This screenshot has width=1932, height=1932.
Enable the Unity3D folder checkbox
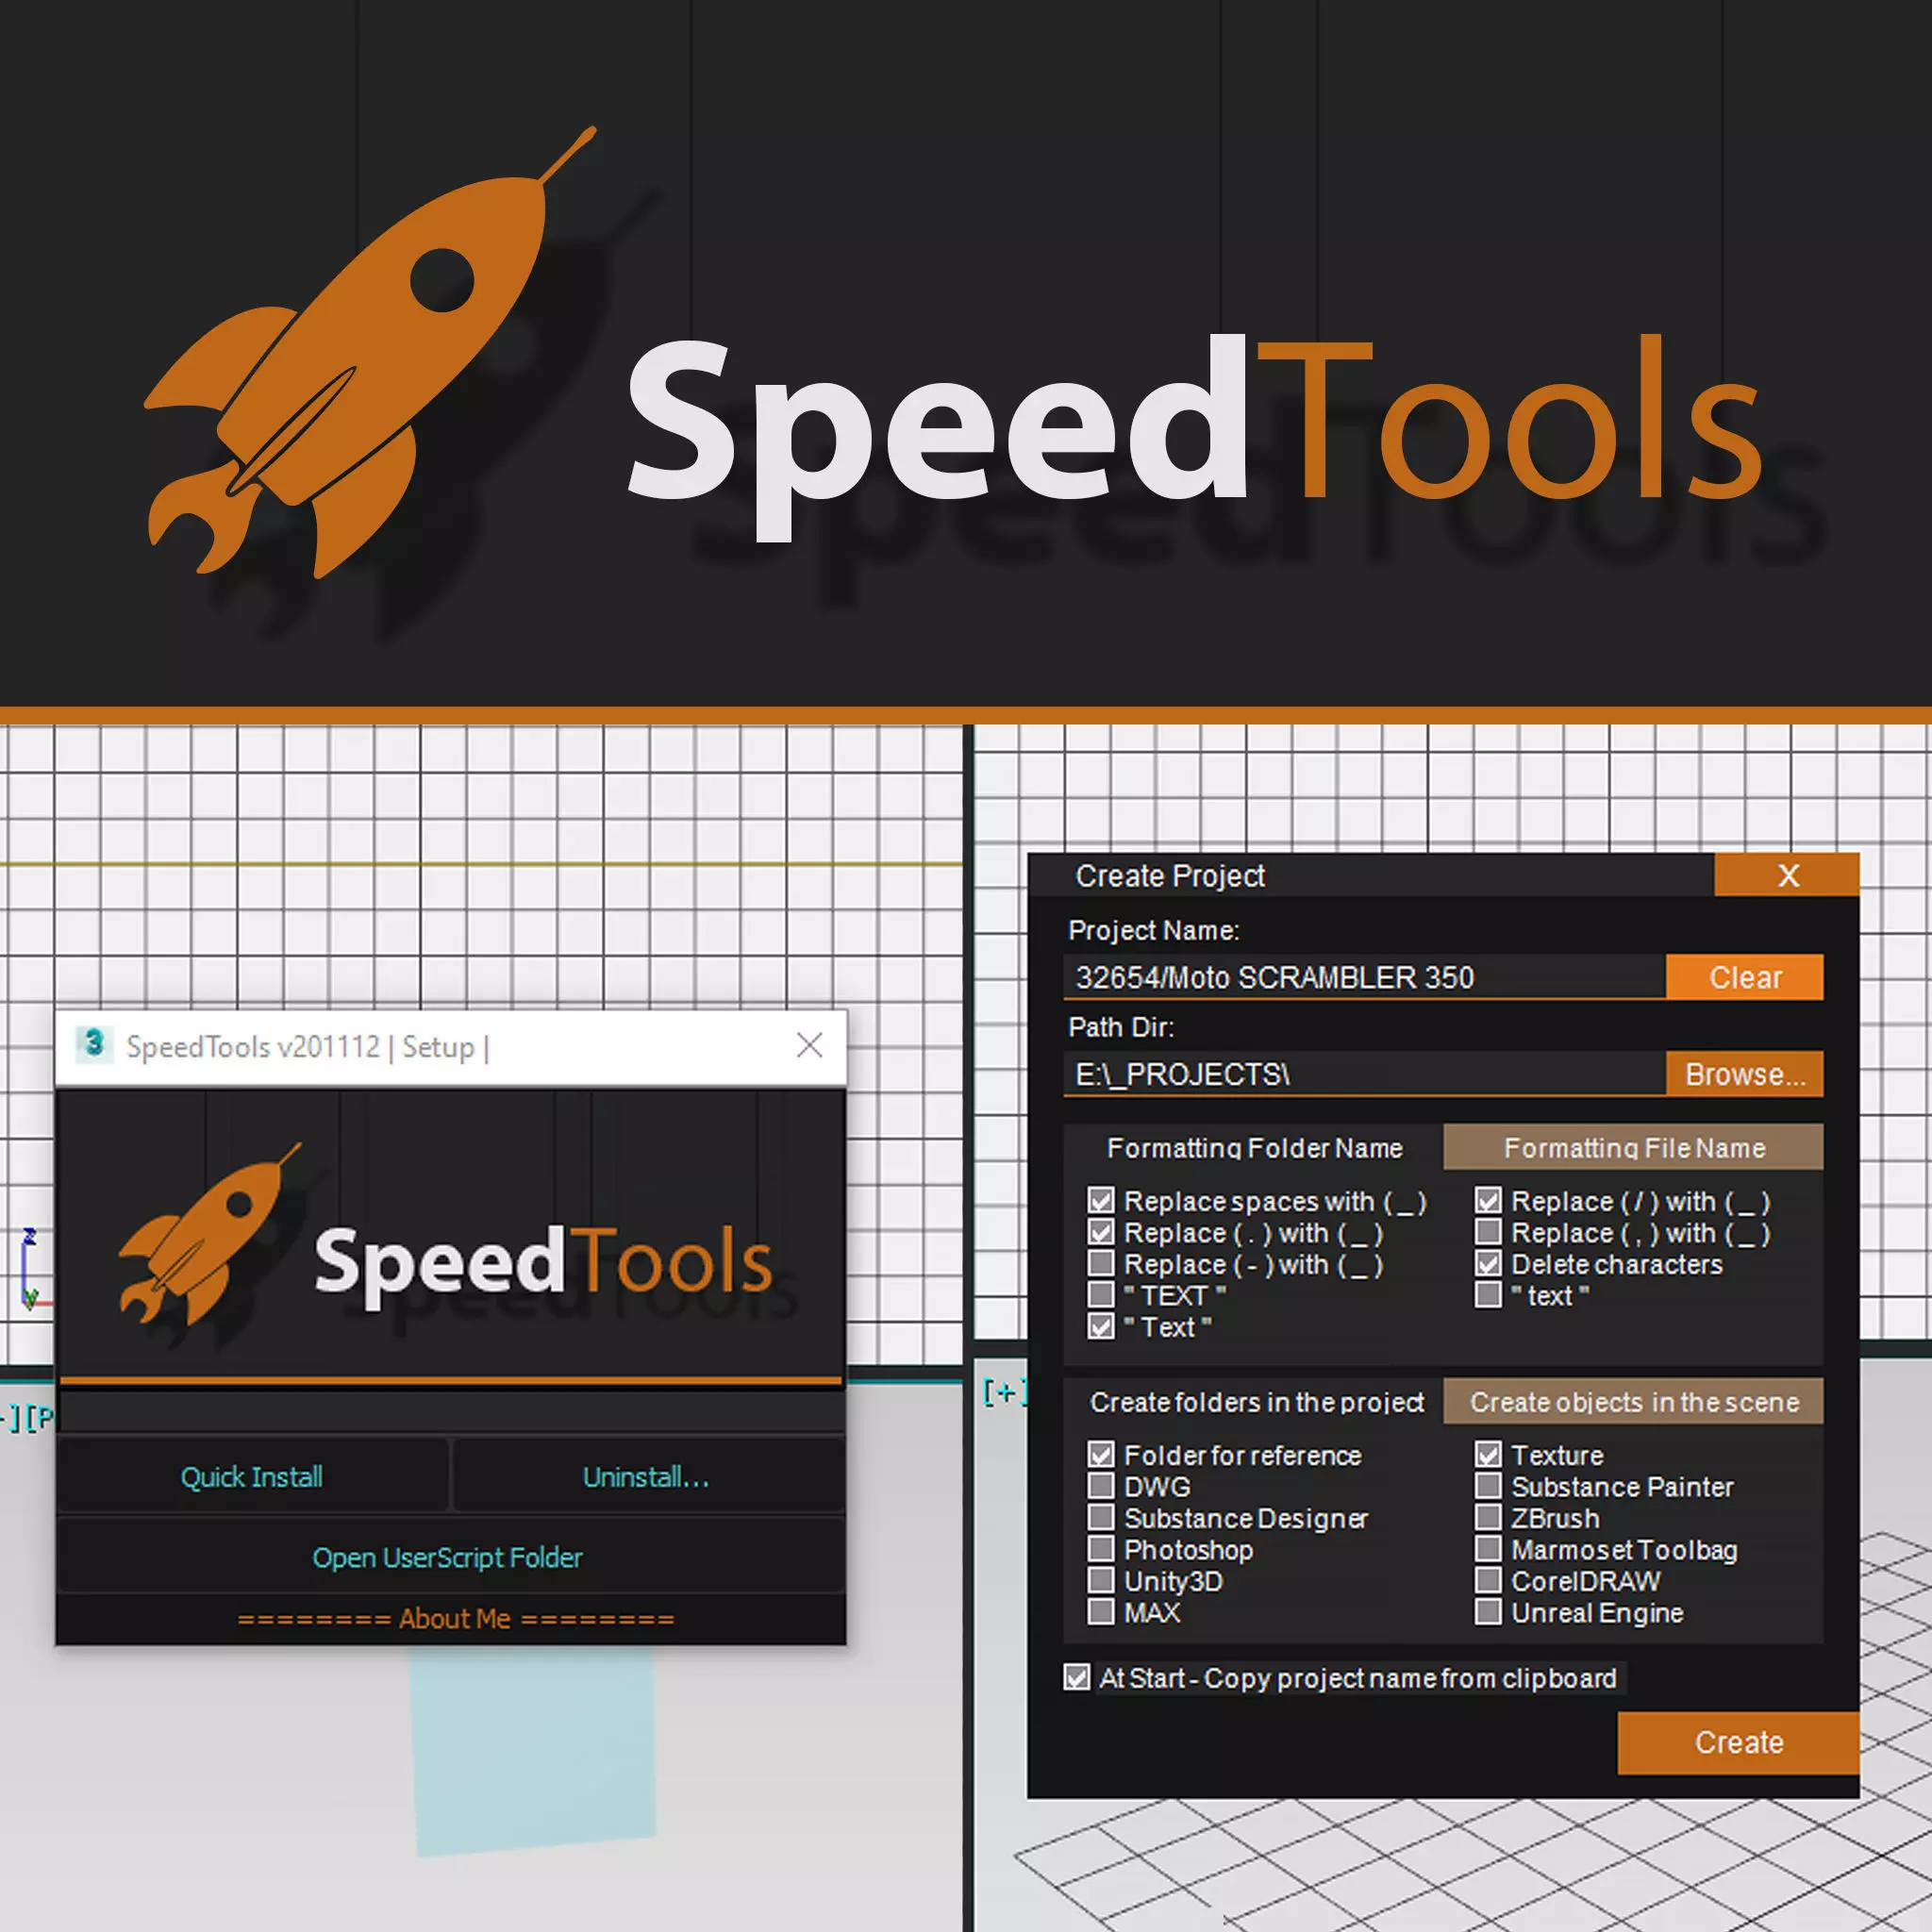click(1101, 1580)
